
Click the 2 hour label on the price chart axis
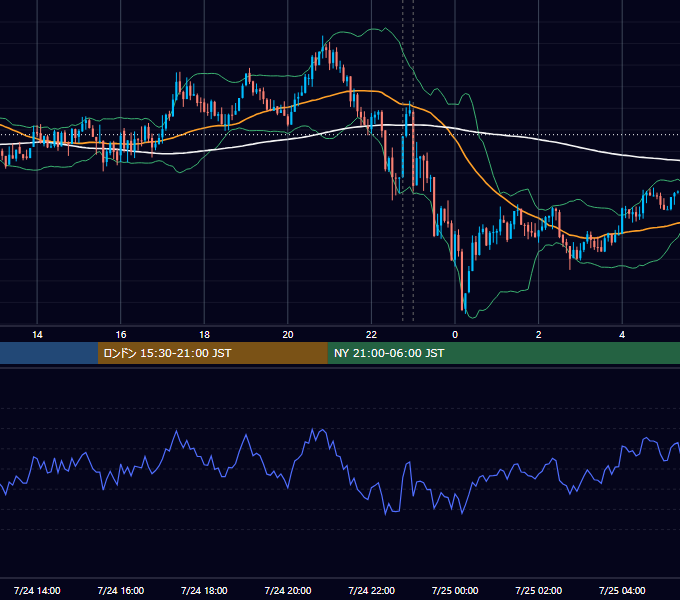point(538,335)
